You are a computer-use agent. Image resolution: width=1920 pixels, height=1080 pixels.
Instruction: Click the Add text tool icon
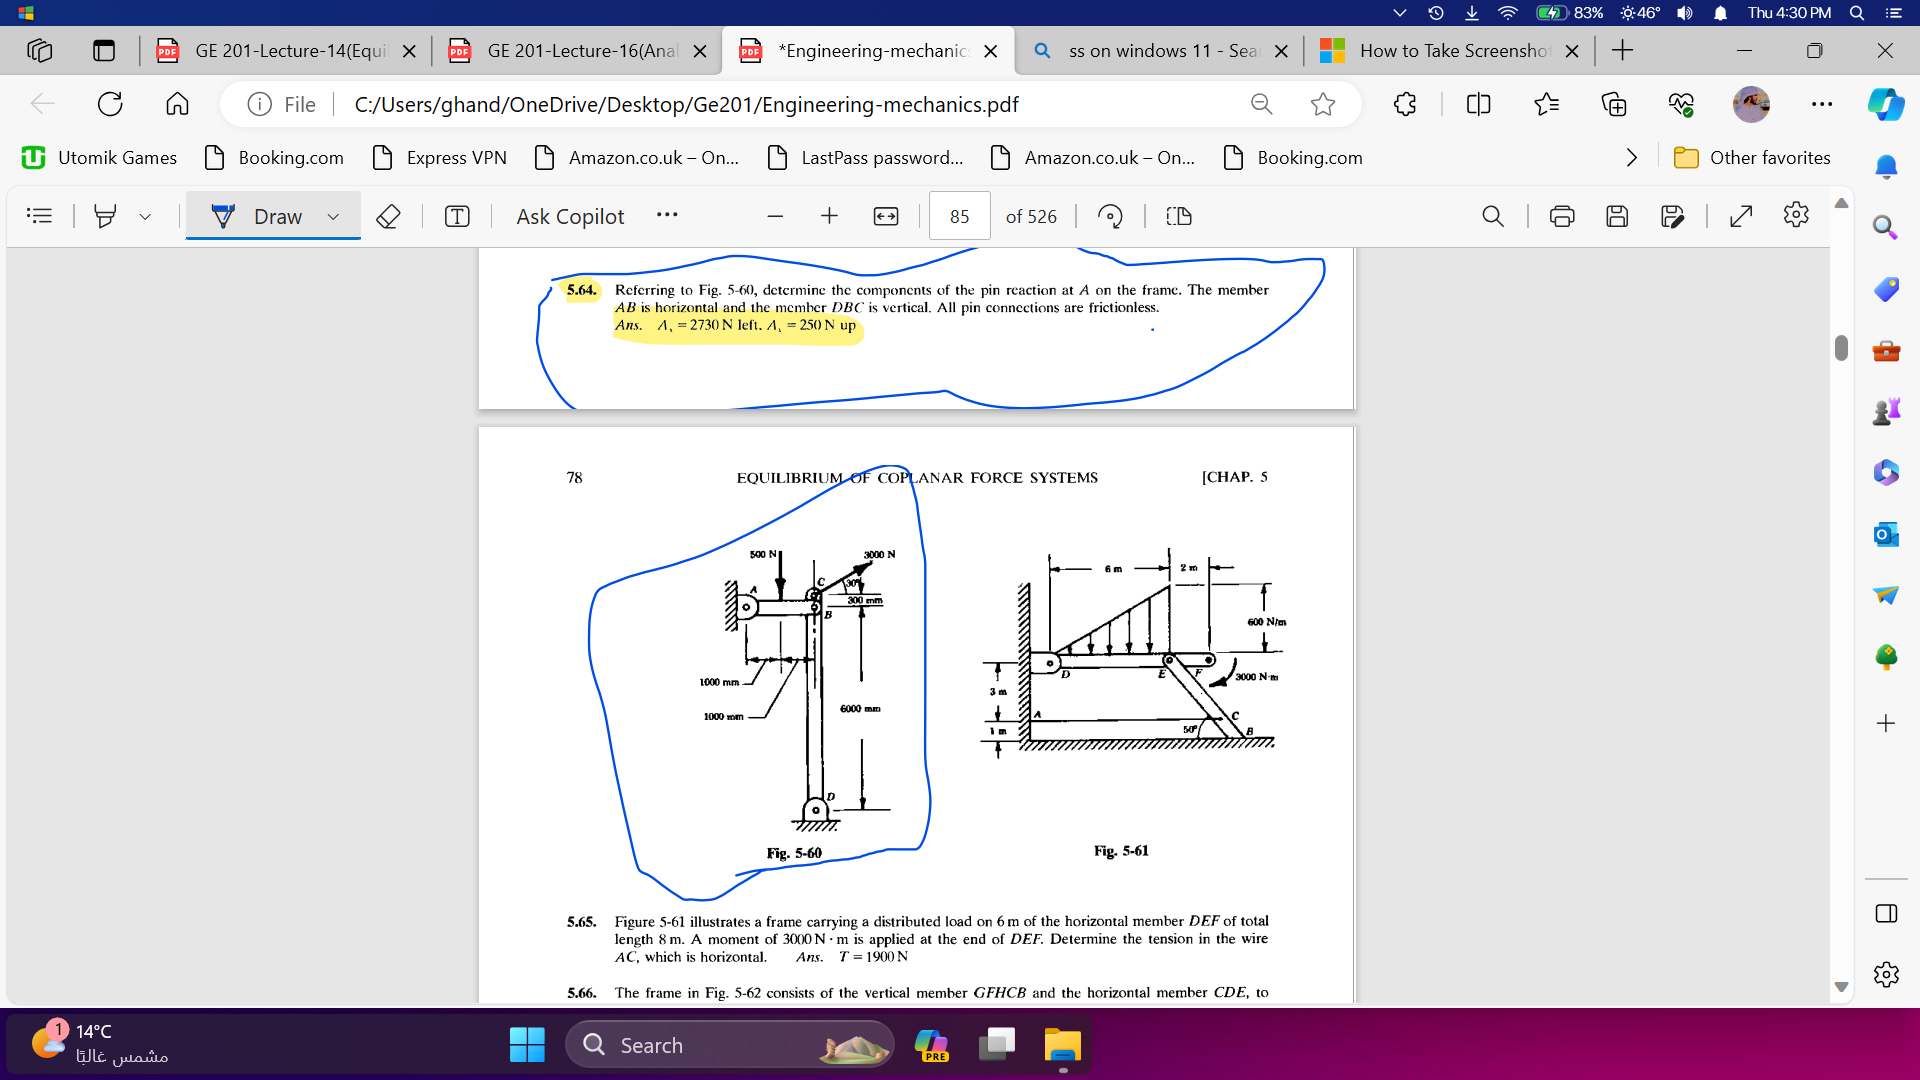coord(457,216)
